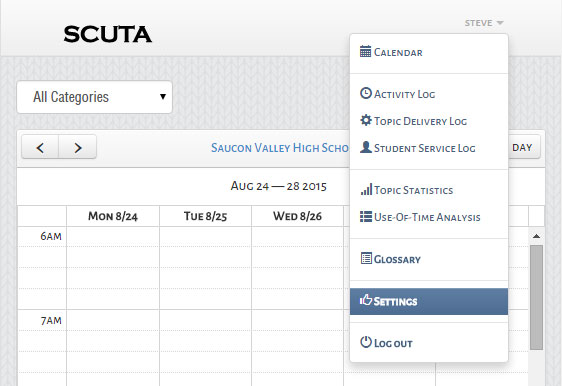Click the calendar vertical scrollbar thumb
Image resolution: width=562 pixels, height=386 pixels.
(x=536, y=297)
